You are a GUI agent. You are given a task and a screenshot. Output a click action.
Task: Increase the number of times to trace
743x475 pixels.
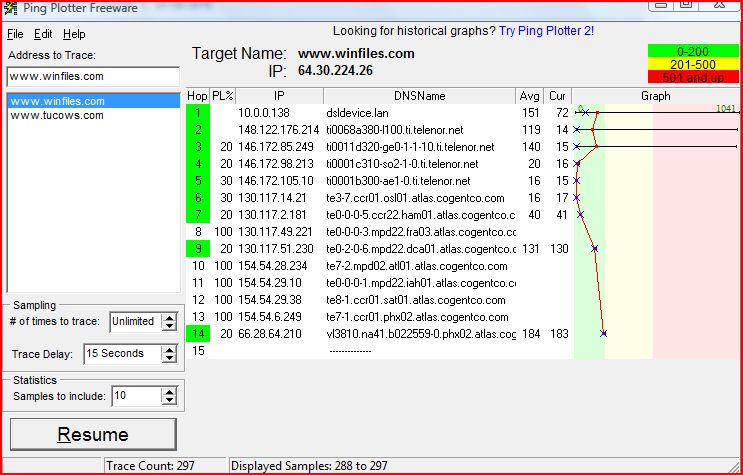point(169,317)
